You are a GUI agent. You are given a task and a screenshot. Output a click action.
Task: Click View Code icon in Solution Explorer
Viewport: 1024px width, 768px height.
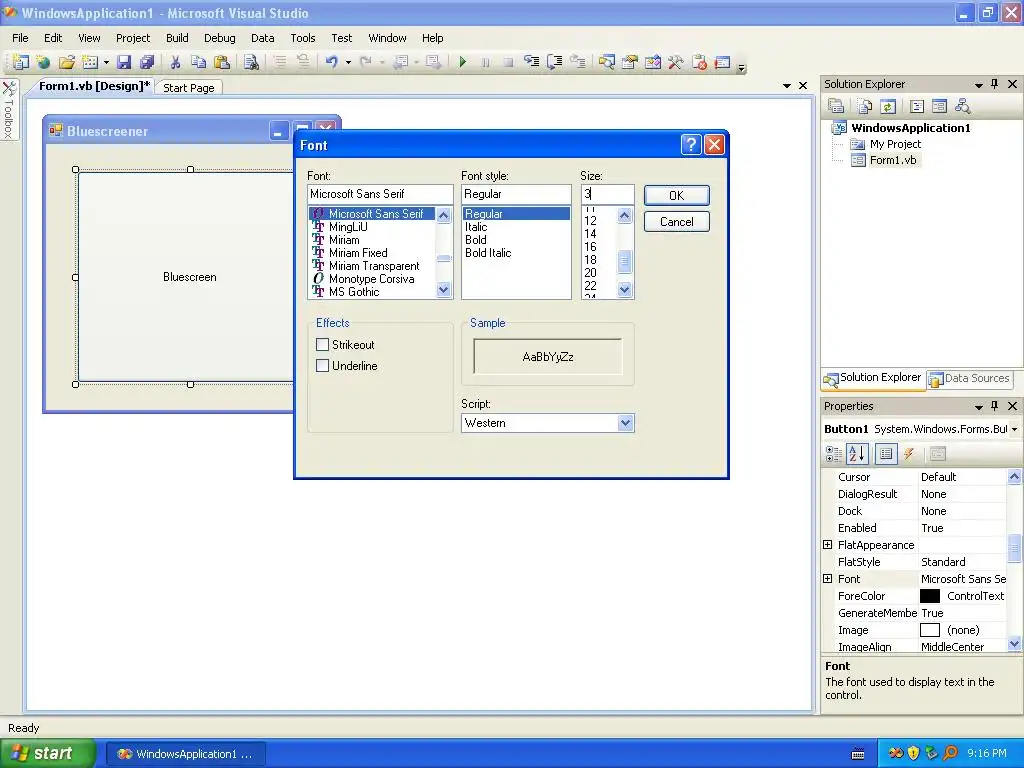917,106
